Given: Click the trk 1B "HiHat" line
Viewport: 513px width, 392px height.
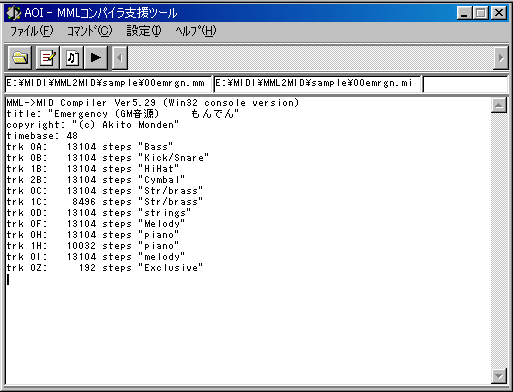Looking at the screenshot, I should (93, 169).
